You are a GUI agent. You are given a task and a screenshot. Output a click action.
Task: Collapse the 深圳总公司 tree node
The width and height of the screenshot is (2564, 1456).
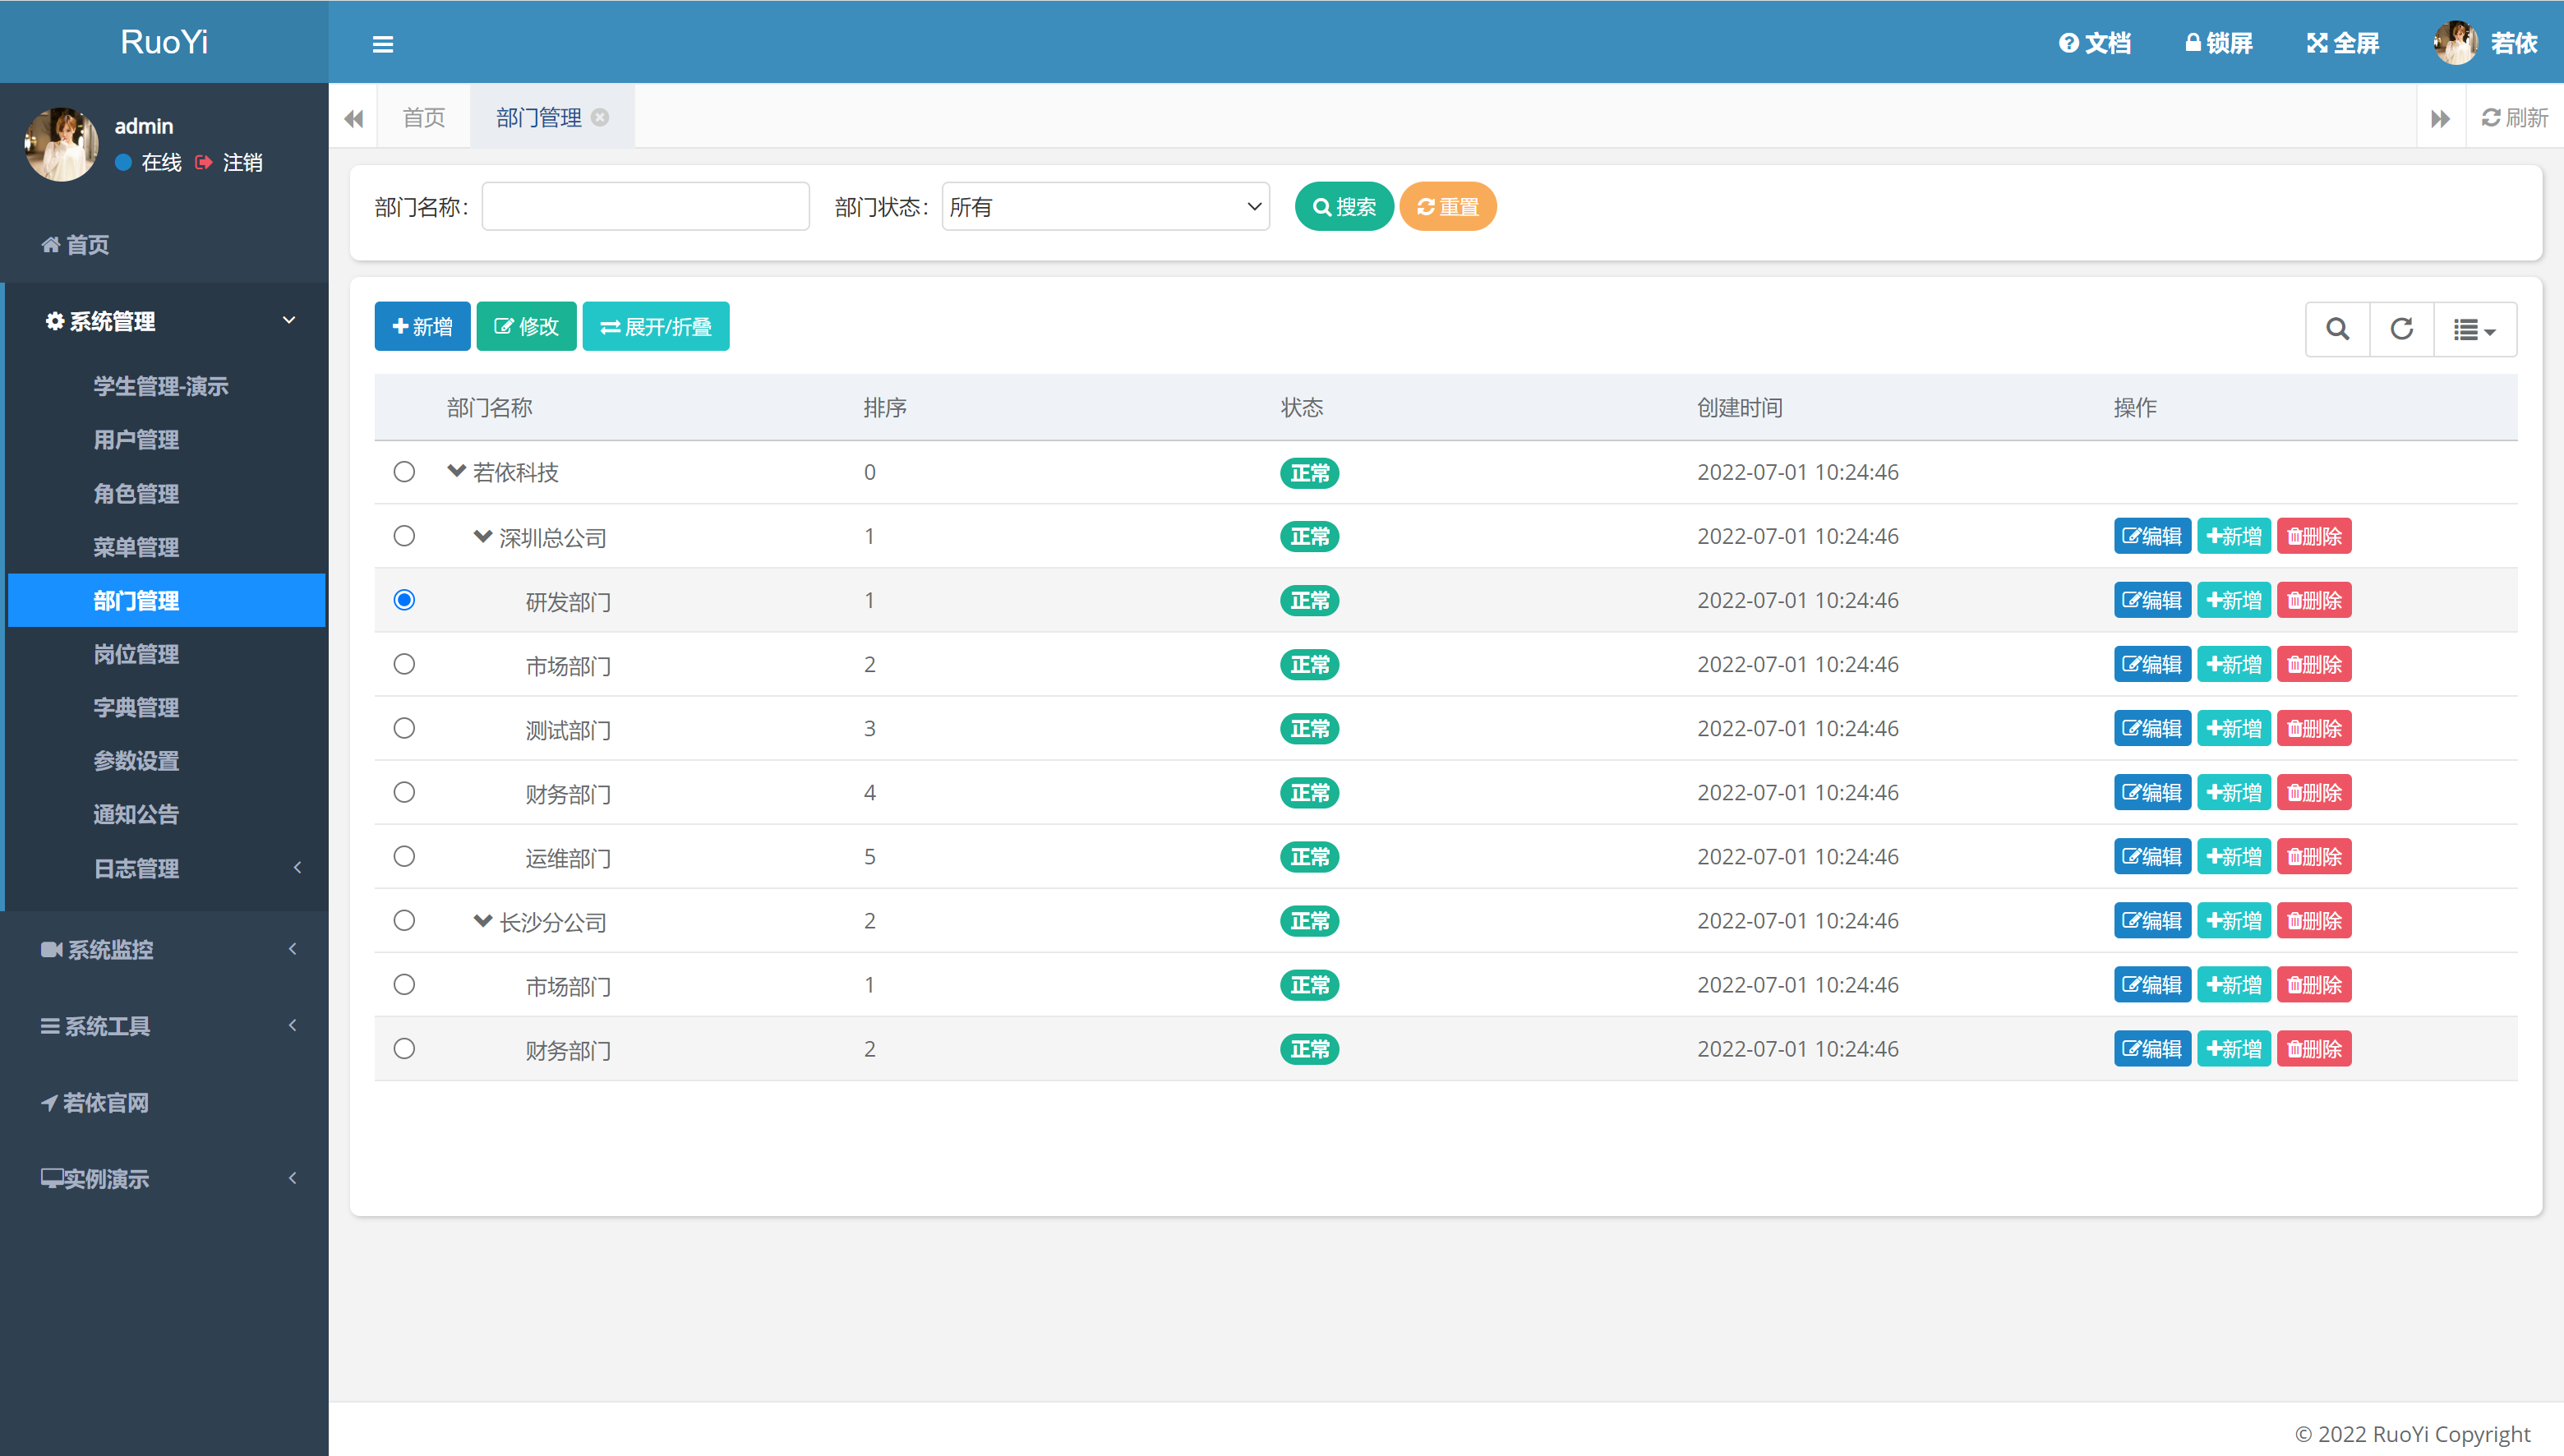(482, 536)
